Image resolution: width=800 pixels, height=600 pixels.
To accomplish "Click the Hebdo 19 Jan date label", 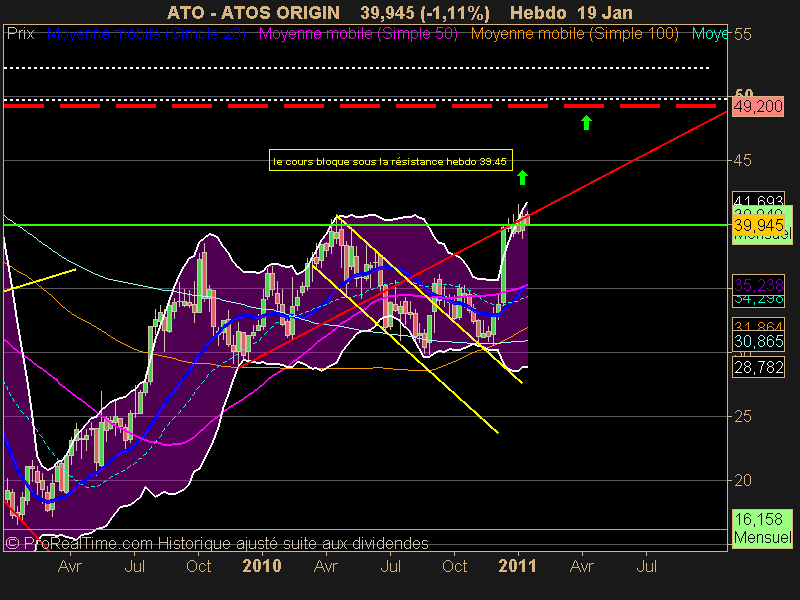I will tap(571, 13).
